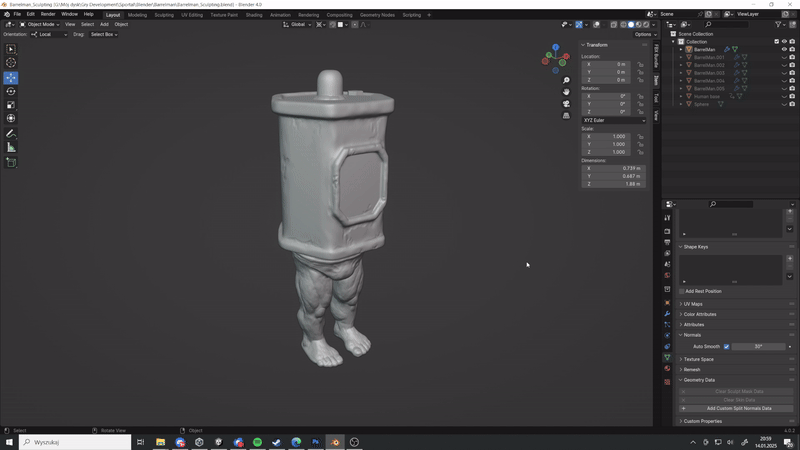Hide BarrelMan object with eye icon

coord(784,49)
